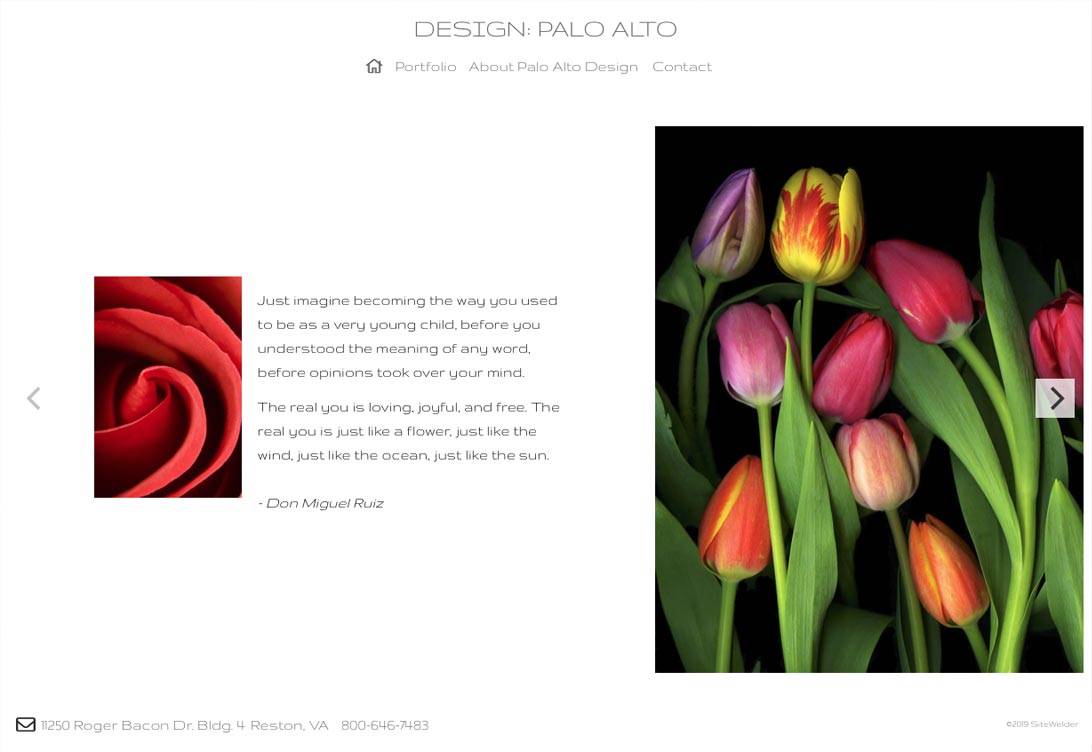Show previous slide with left chevron
Screen dimensions: 1092x752
click(x=33, y=398)
